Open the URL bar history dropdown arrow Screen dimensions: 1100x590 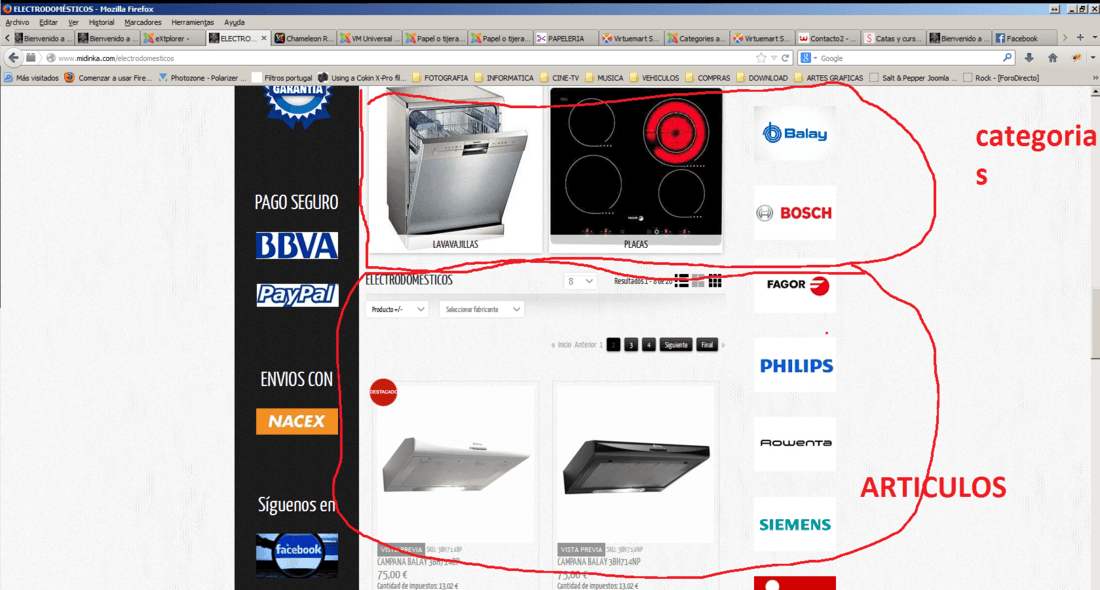(774, 58)
